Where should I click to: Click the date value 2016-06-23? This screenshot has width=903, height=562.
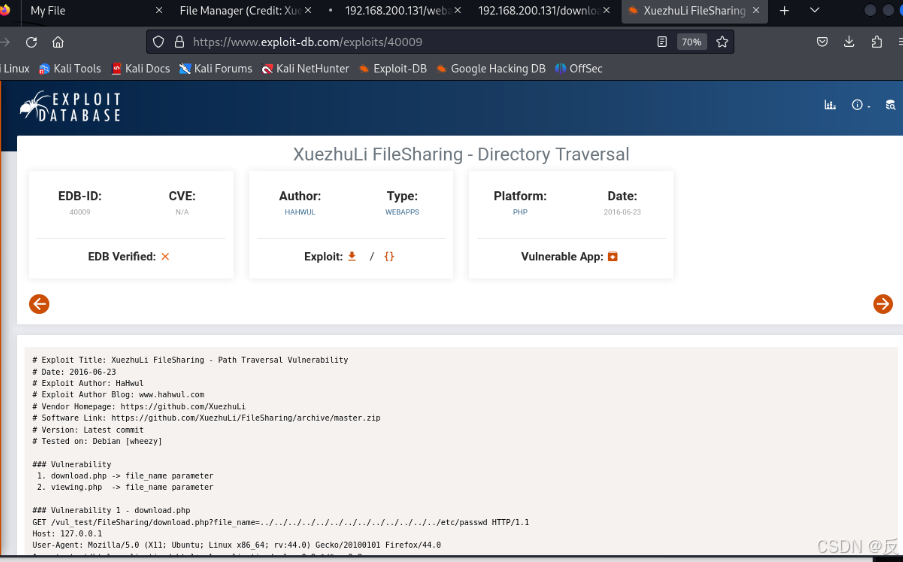622,212
